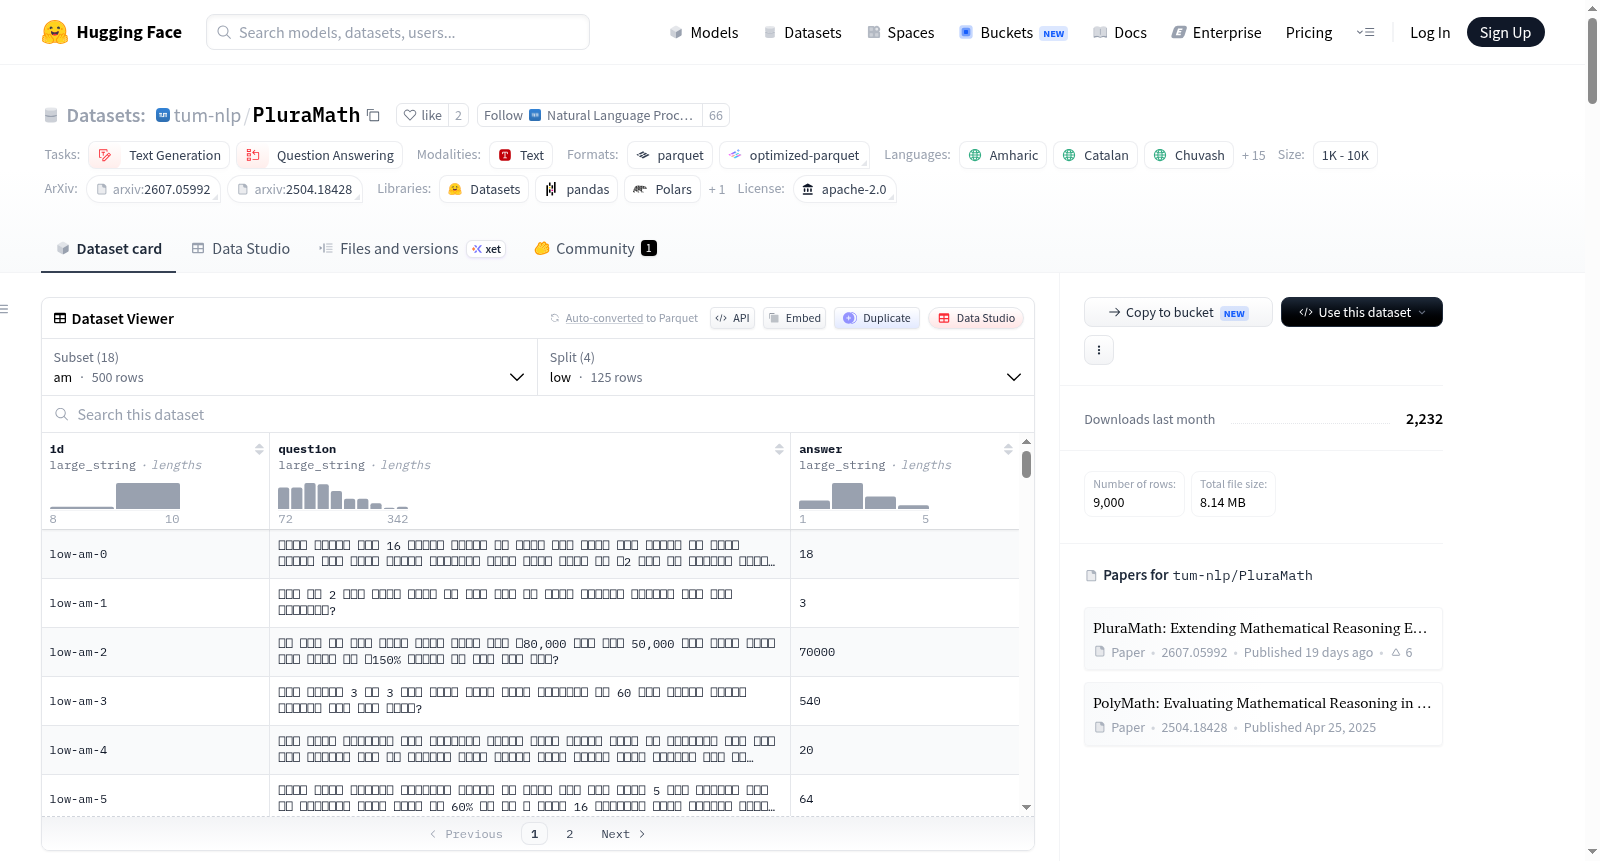1600x861 pixels.
Task: Click the Embed button
Action: coord(794,318)
